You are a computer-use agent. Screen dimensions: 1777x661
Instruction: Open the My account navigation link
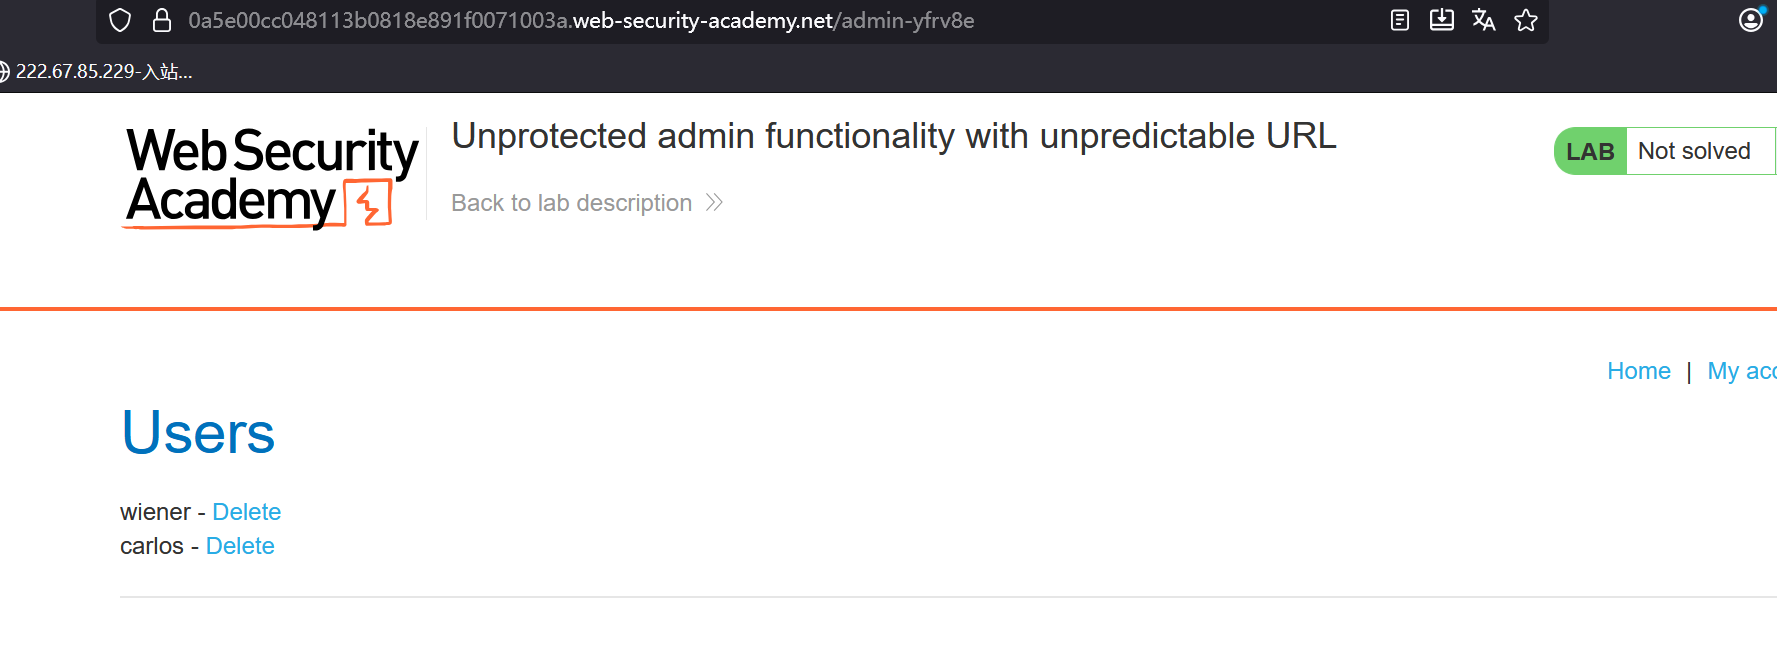(1741, 371)
